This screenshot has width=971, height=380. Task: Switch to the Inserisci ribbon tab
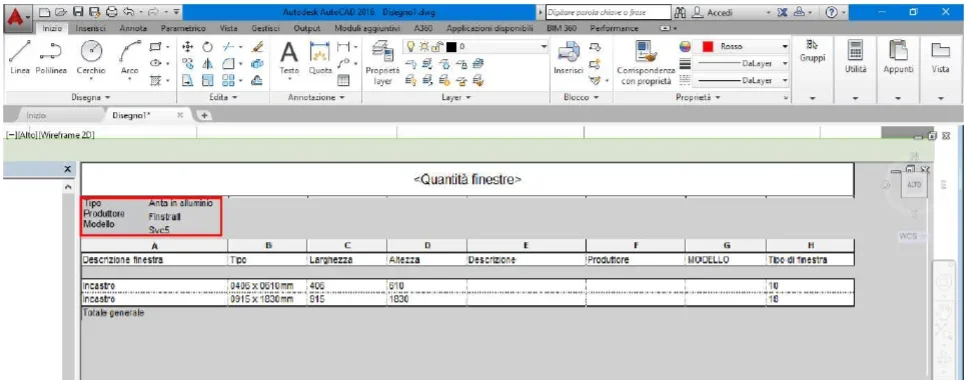[90, 28]
